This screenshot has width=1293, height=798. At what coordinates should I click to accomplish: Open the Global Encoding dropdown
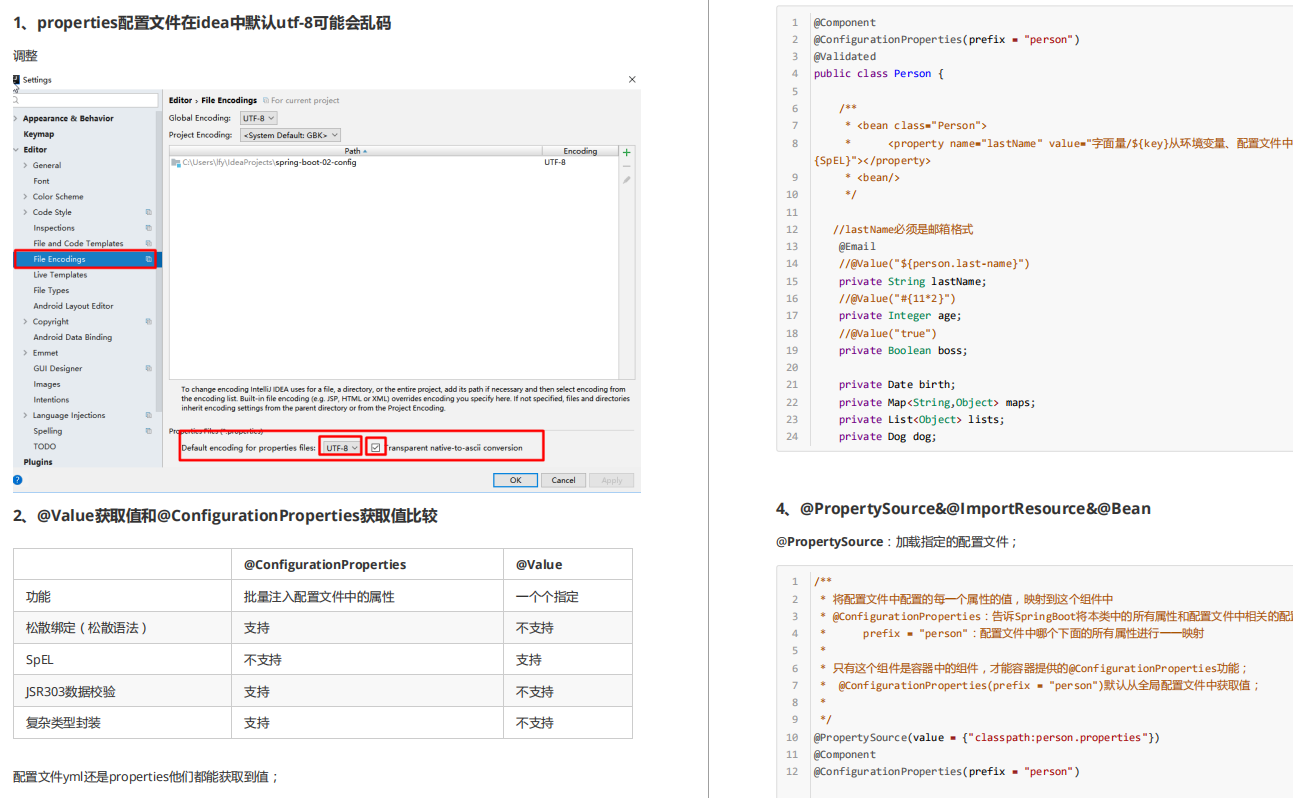point(258,118)
